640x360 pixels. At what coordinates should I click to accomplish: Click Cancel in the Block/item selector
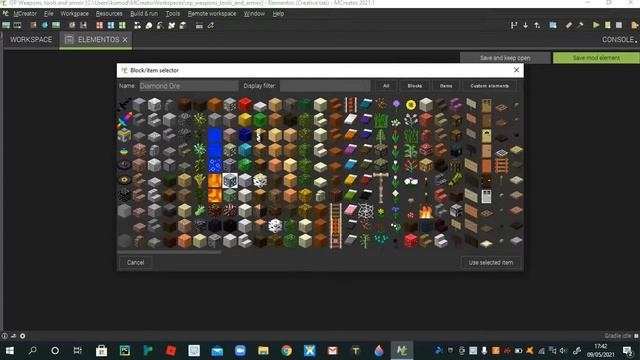pyautogui.click(x=136, y=262)
